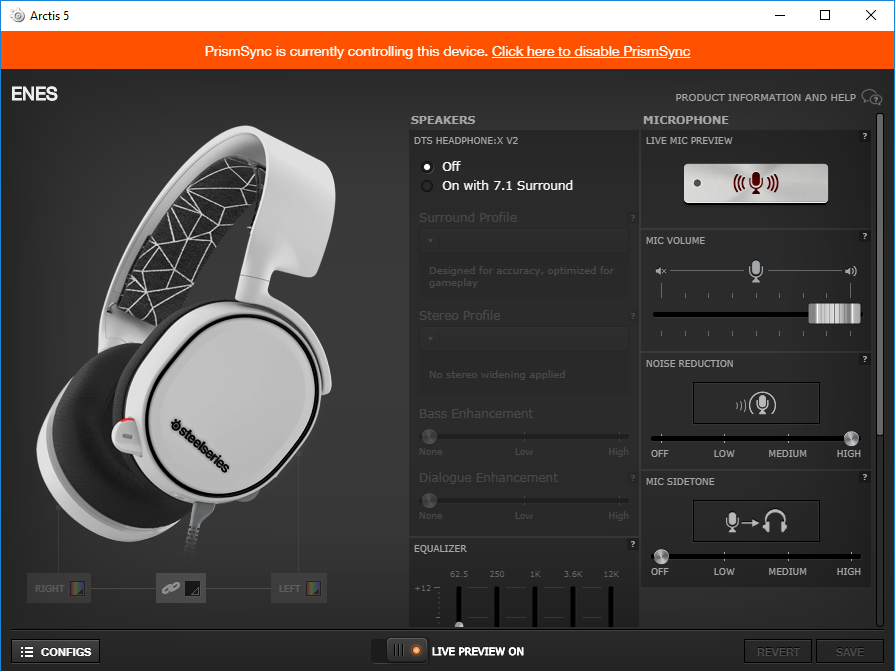895x671 pixels.
Task: Close the Arctis 5 window
Action: tap(870, 15)
